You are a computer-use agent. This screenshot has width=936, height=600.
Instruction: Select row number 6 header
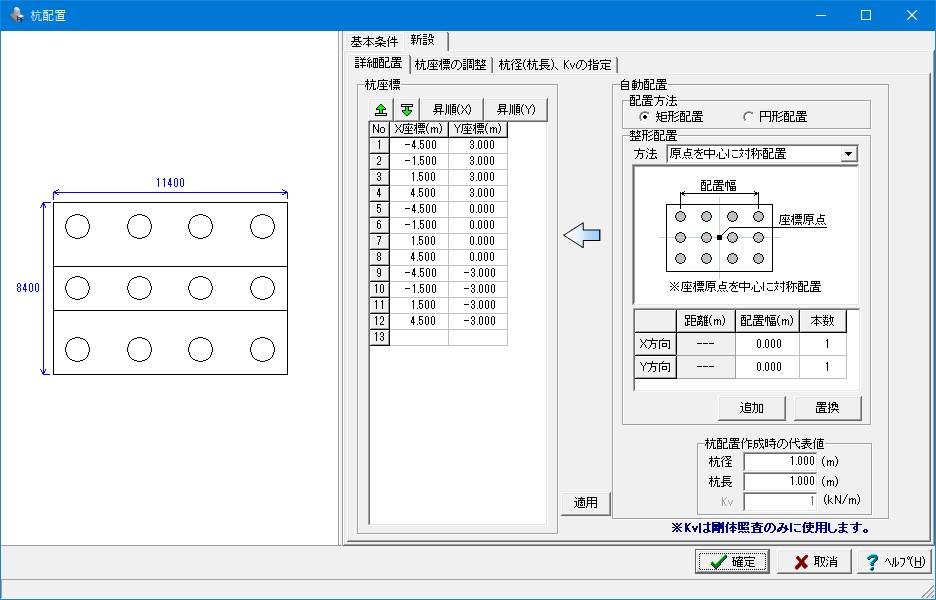tap(379, 225)
